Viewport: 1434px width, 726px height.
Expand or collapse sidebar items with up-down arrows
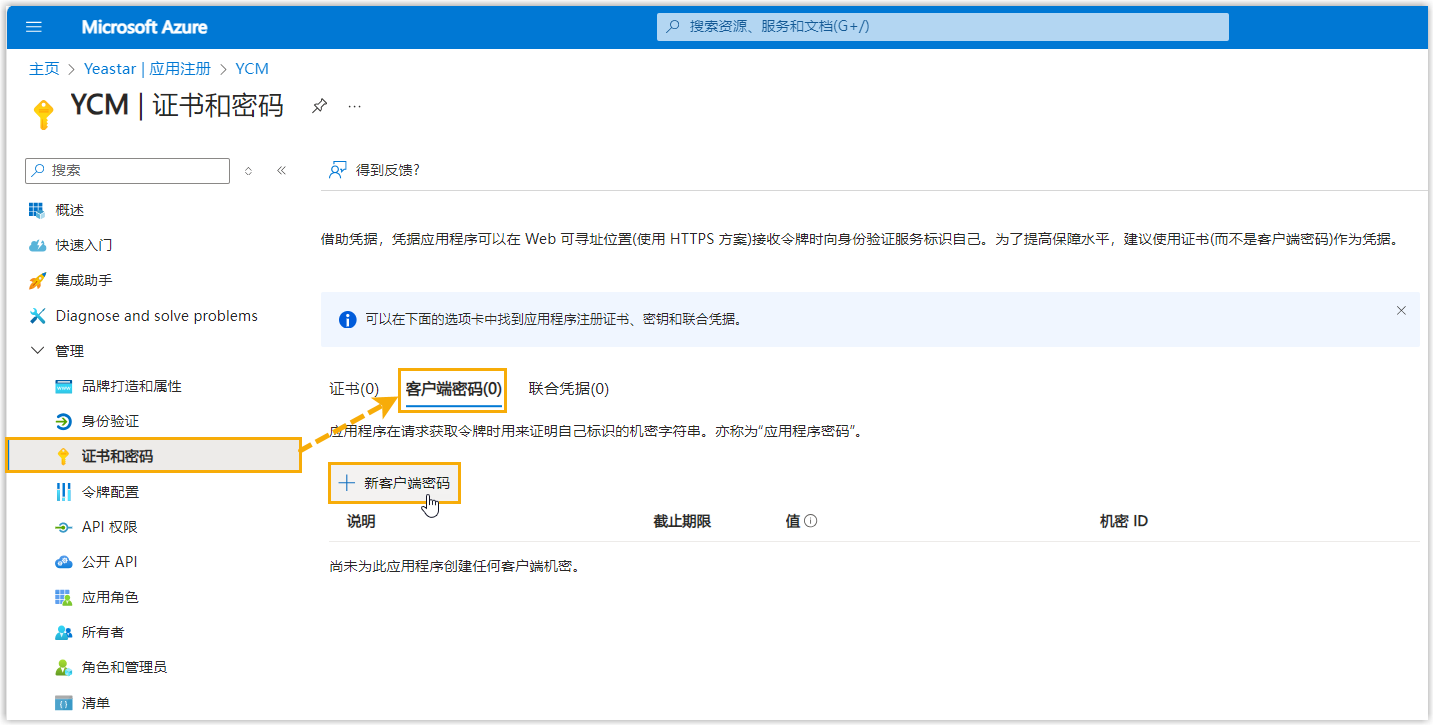click(x=248, y=171)
